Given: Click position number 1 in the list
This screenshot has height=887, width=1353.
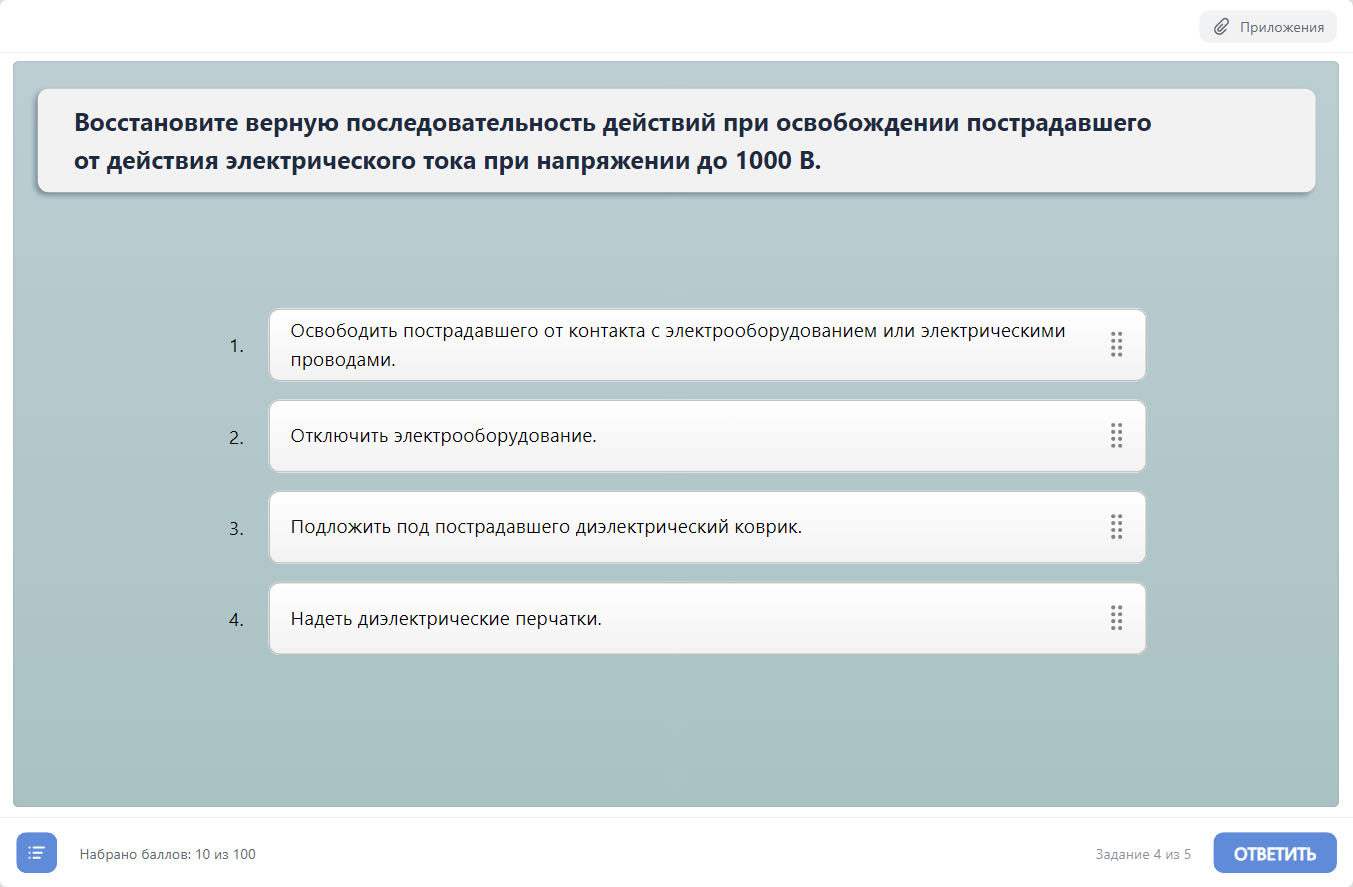Looking at the screenshot, I should coord(237,346).
